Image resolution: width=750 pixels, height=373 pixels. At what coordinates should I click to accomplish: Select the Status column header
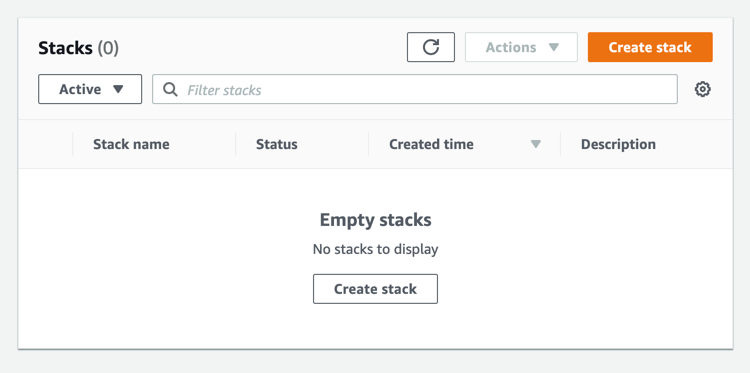276,144
